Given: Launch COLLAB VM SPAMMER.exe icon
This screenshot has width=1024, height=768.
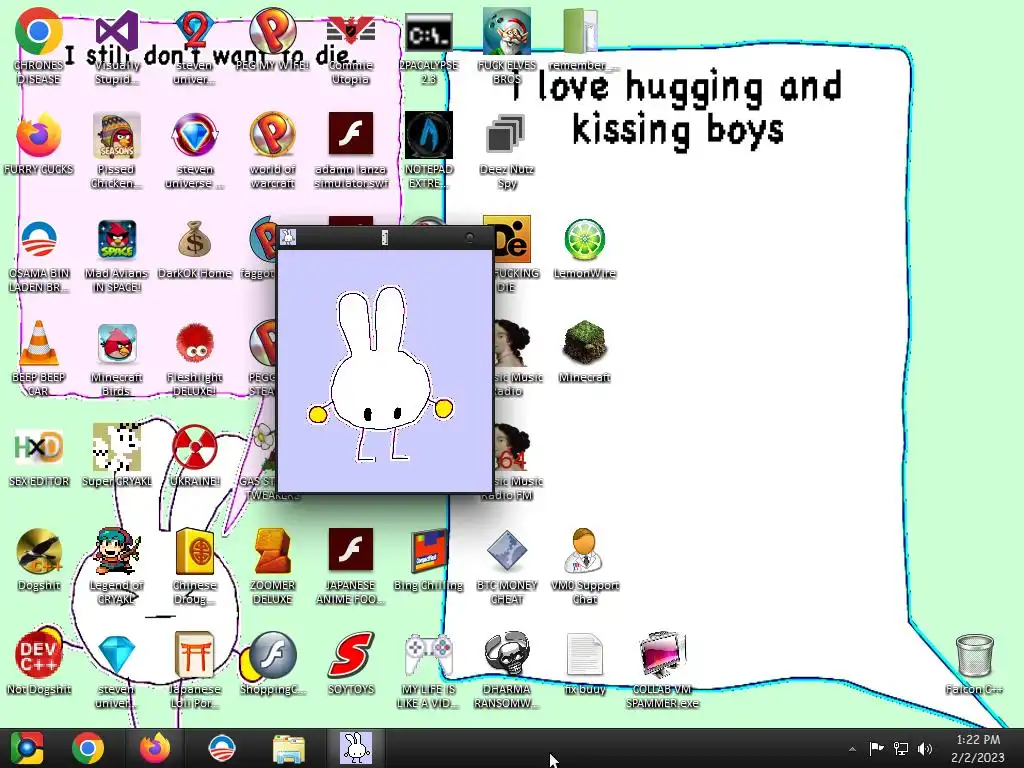Looking at the screenshot, I should (x=663, y=656).
